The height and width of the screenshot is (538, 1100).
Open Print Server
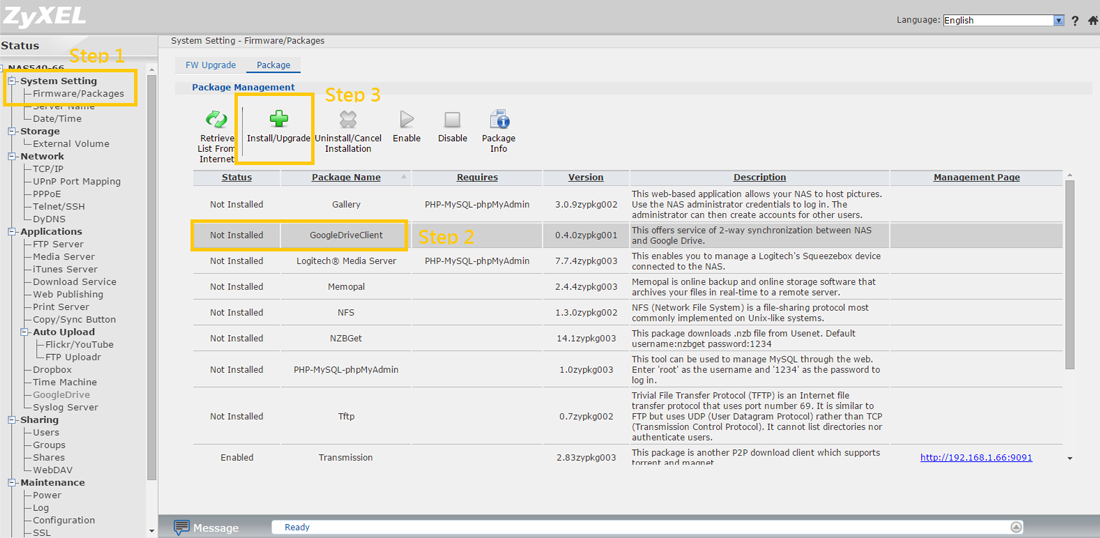pyautogui.click(x=61, y=307)
